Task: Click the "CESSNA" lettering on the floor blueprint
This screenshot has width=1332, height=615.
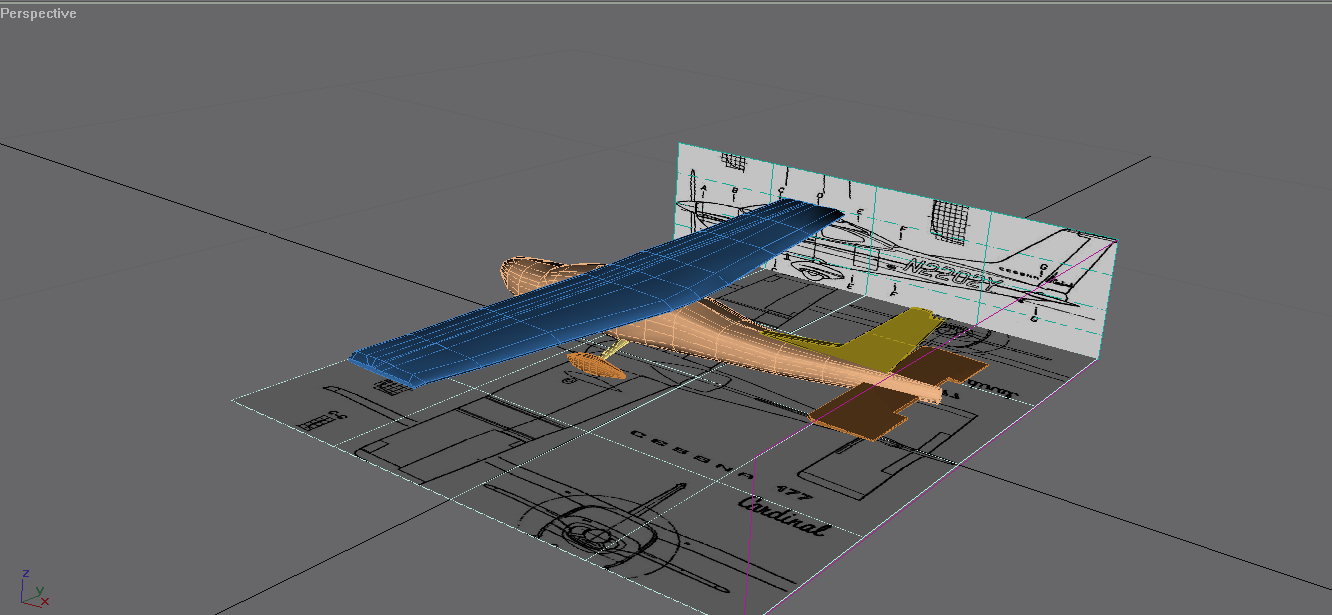Action: [690, 456]
